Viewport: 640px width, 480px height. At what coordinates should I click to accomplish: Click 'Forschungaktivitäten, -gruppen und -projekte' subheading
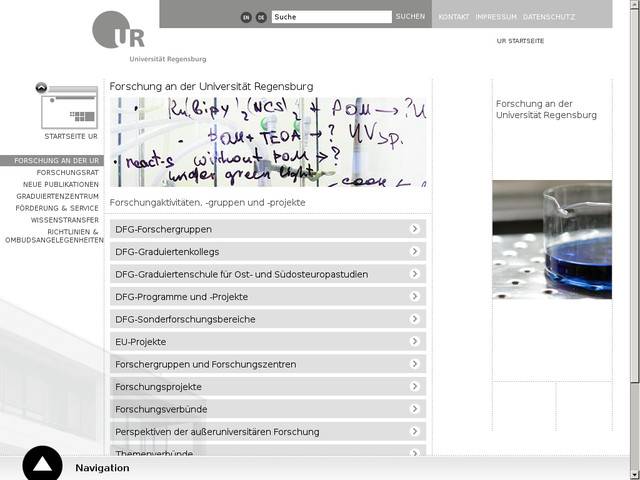coord(207,202)
